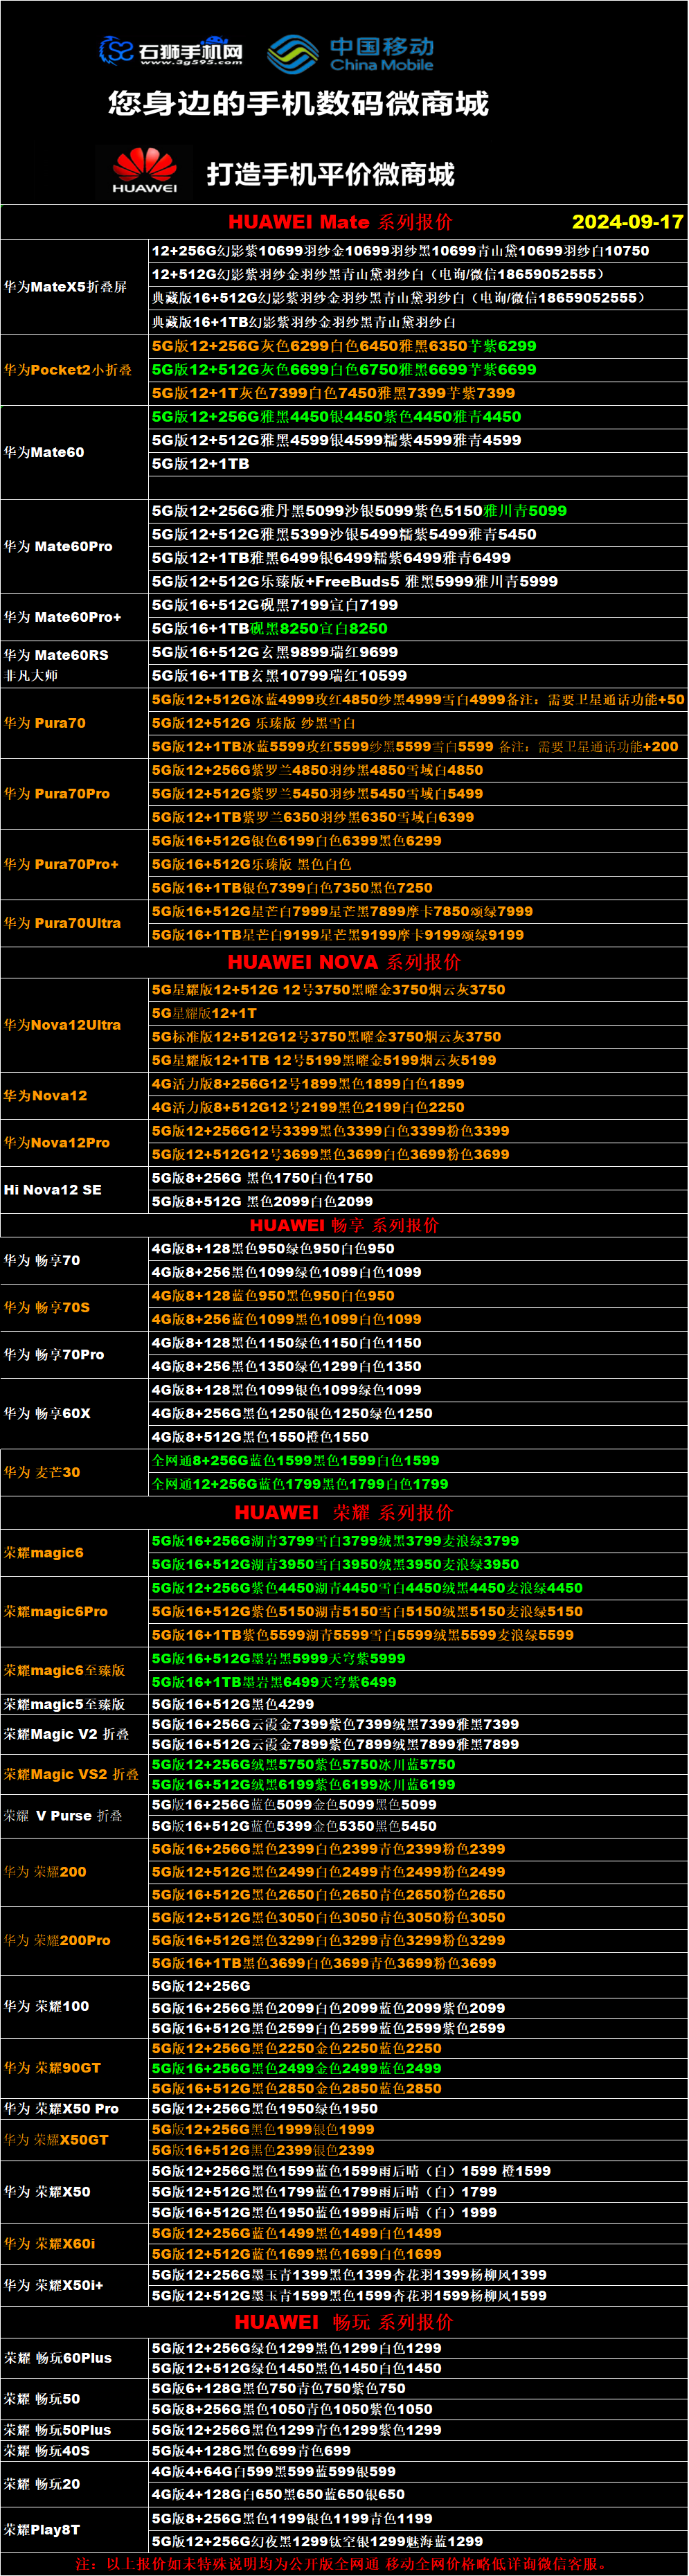Click the 华为 麦芒30 model label
689x2576 pixels.
[x=42, y=1472]
